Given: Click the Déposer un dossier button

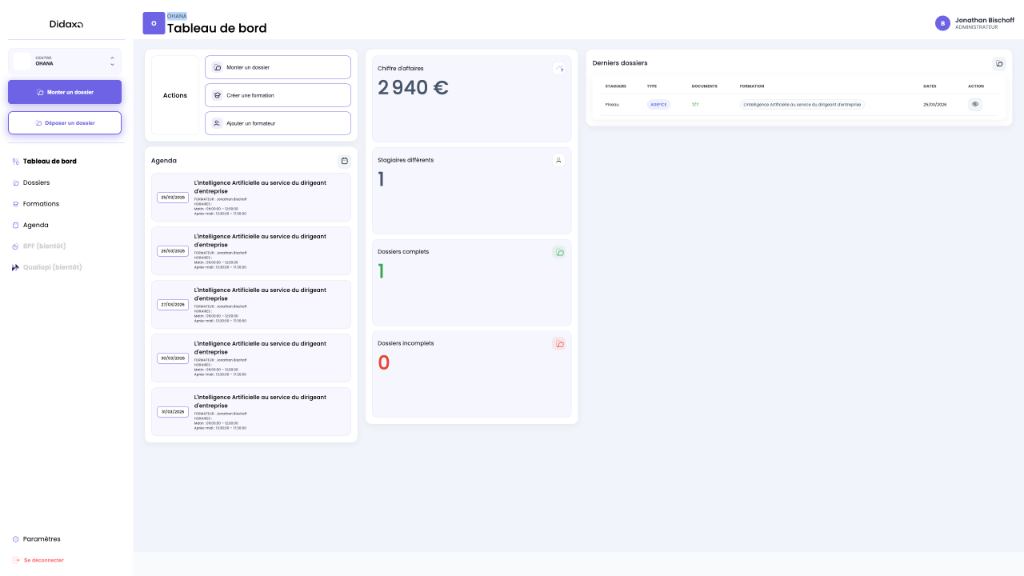Looking at the screenshot, I should (65, 123).
